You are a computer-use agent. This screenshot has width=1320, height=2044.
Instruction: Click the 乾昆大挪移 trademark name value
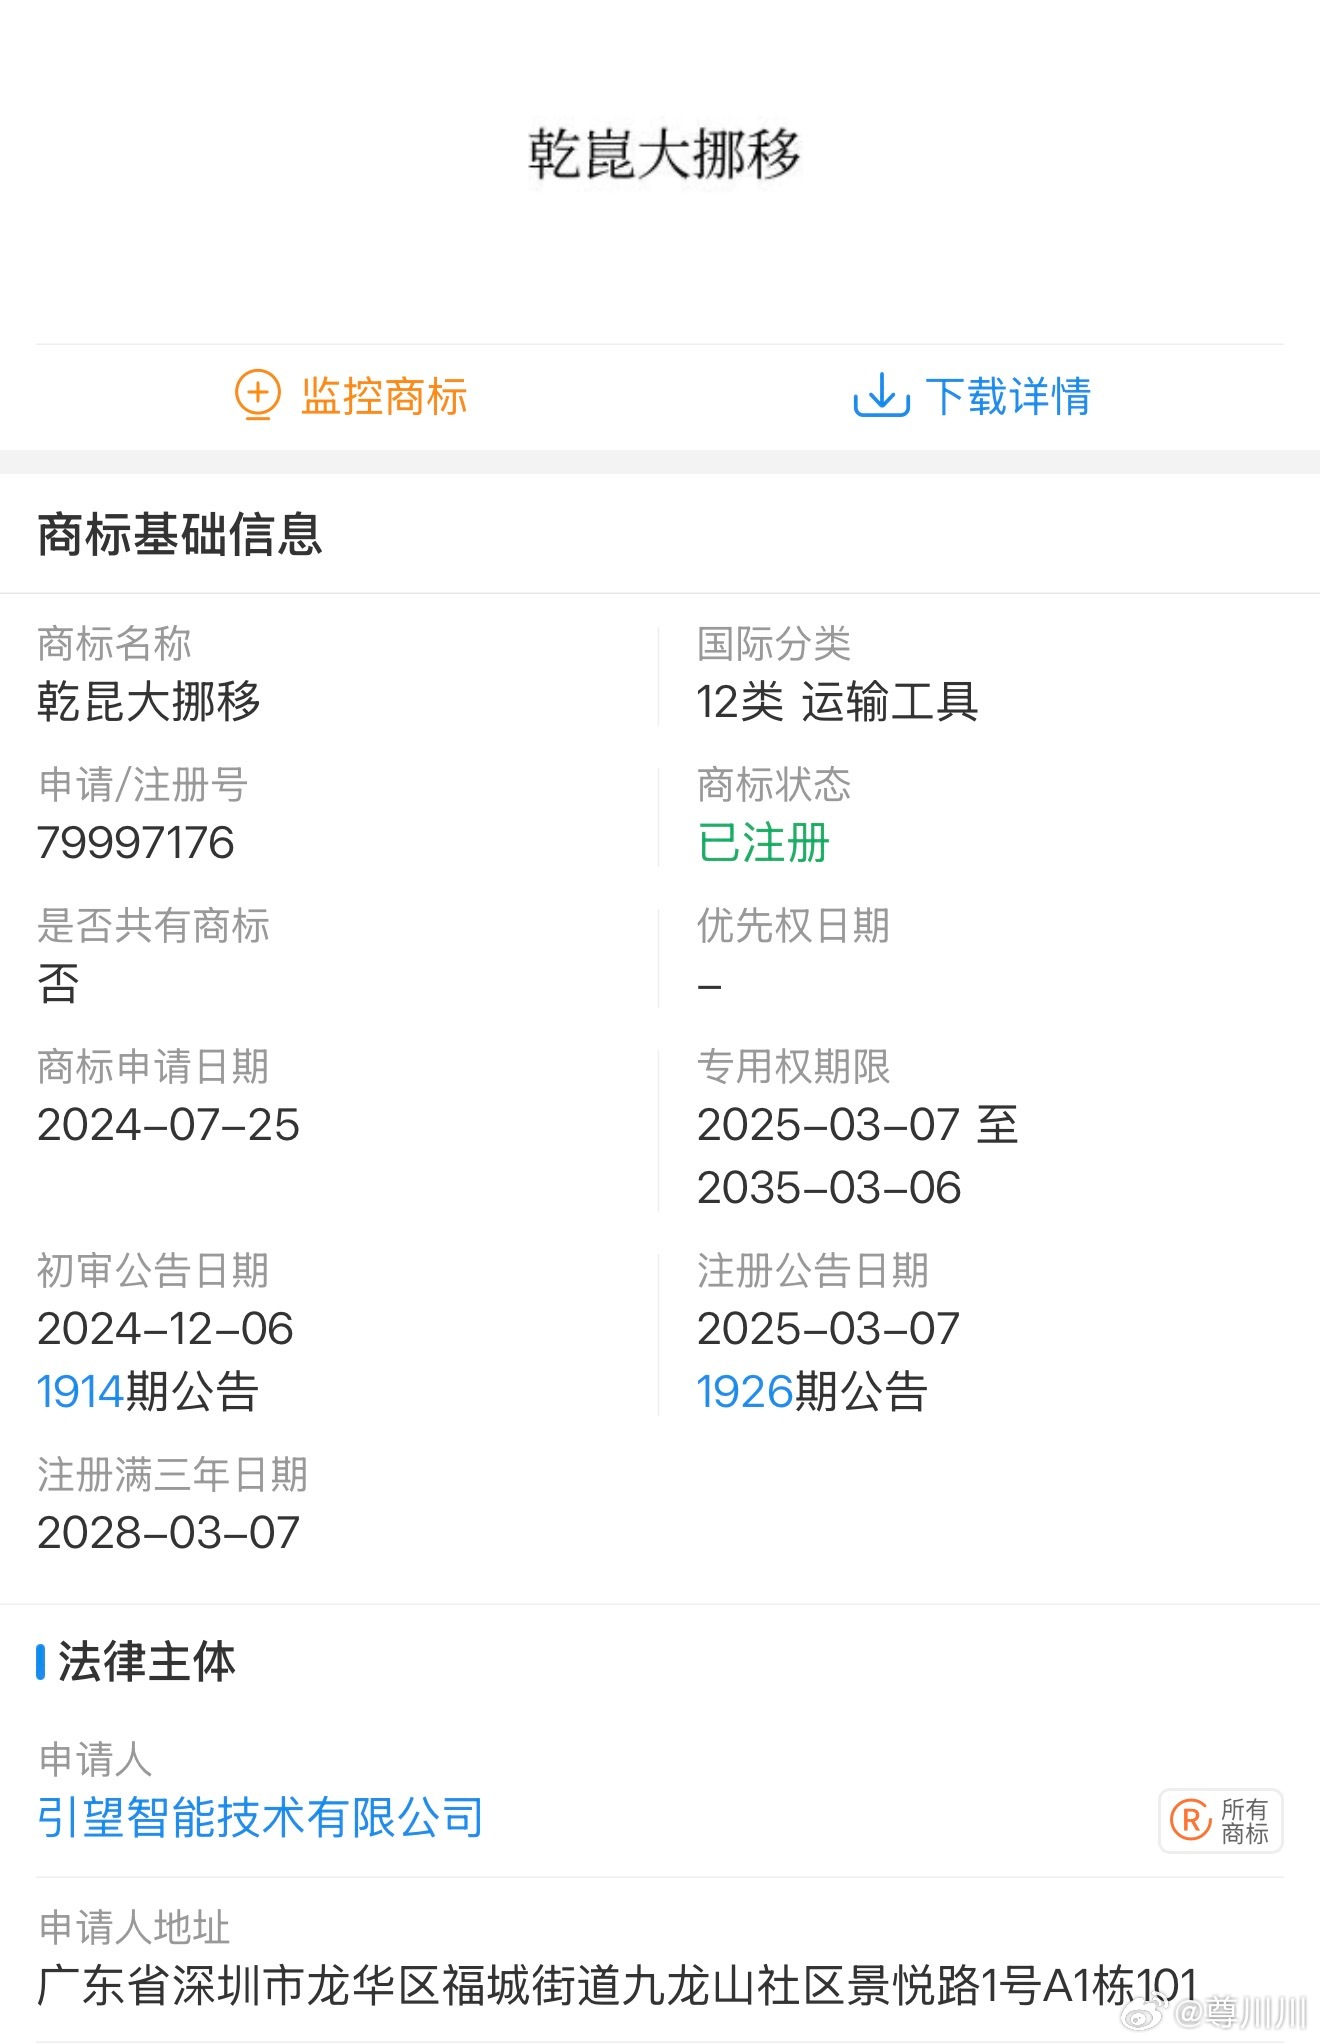click(x=149, y=701)
